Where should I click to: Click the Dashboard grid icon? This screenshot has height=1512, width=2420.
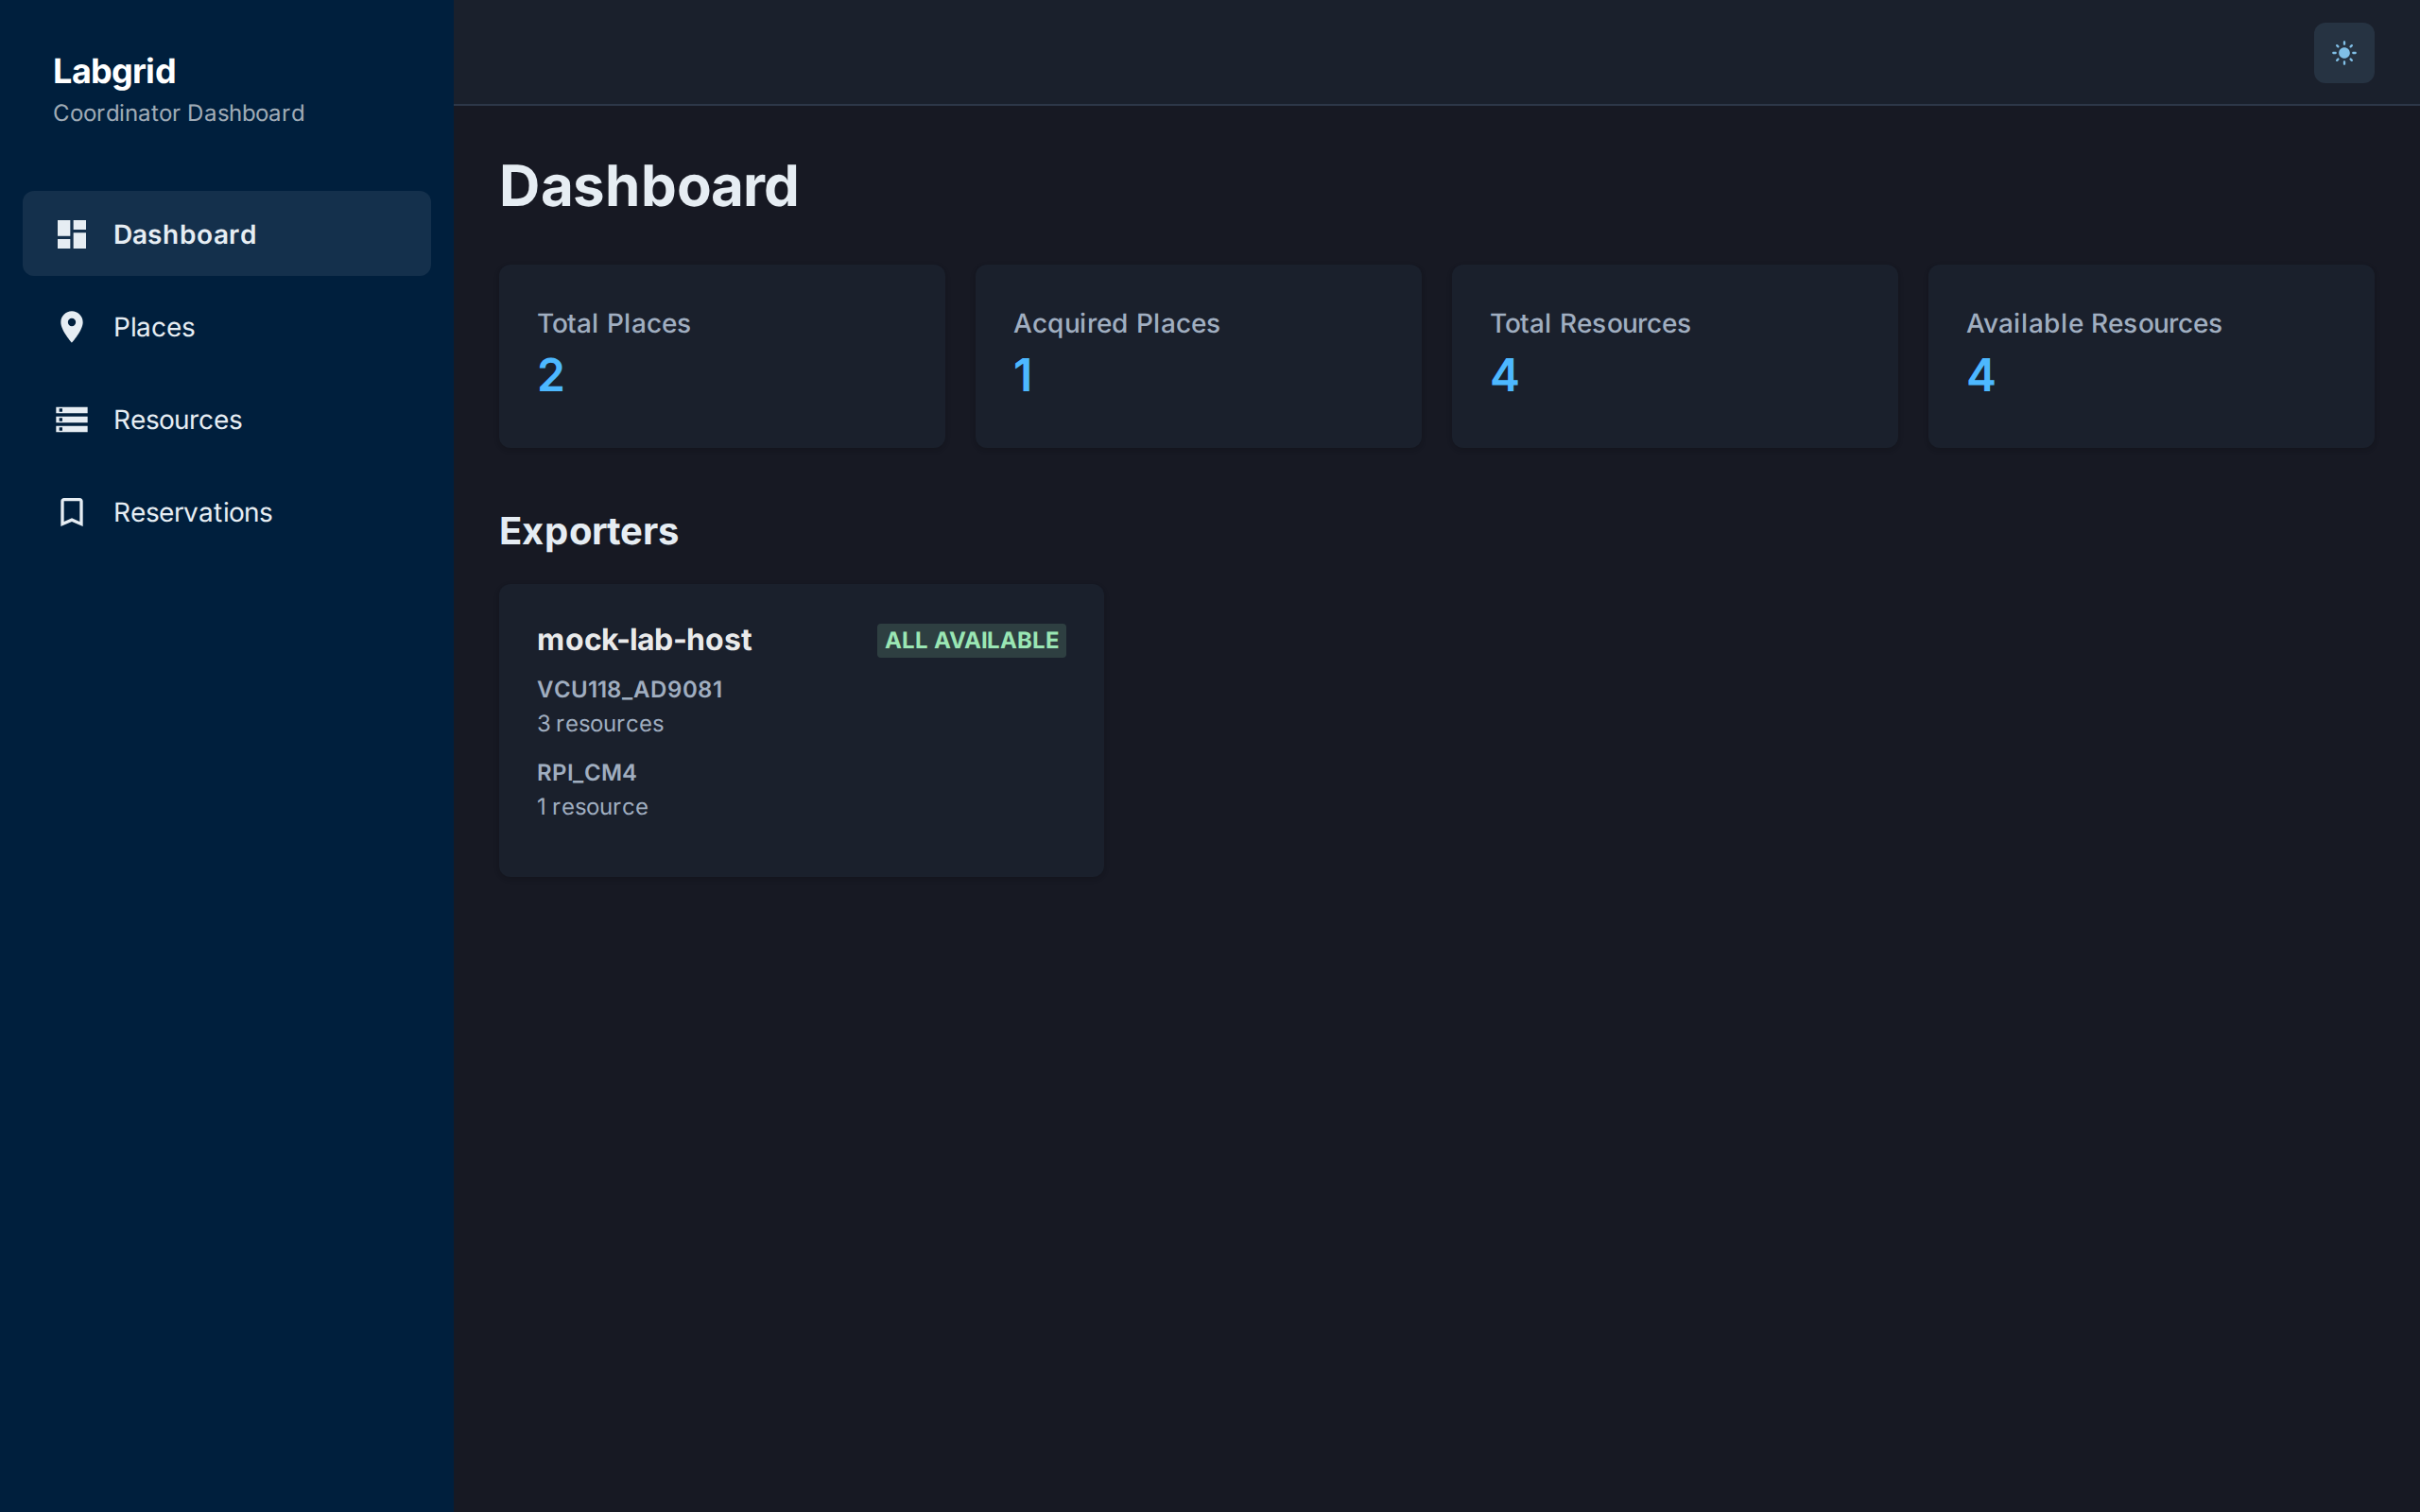(72, 234)
